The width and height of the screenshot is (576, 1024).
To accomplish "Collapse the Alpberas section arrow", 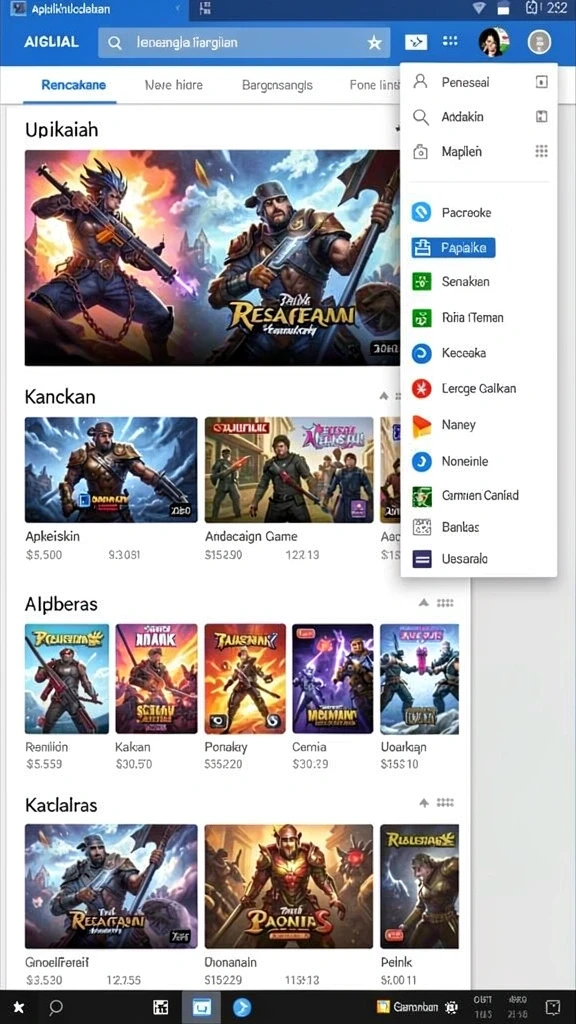I will pyautogui.click(x=424, y=602).
